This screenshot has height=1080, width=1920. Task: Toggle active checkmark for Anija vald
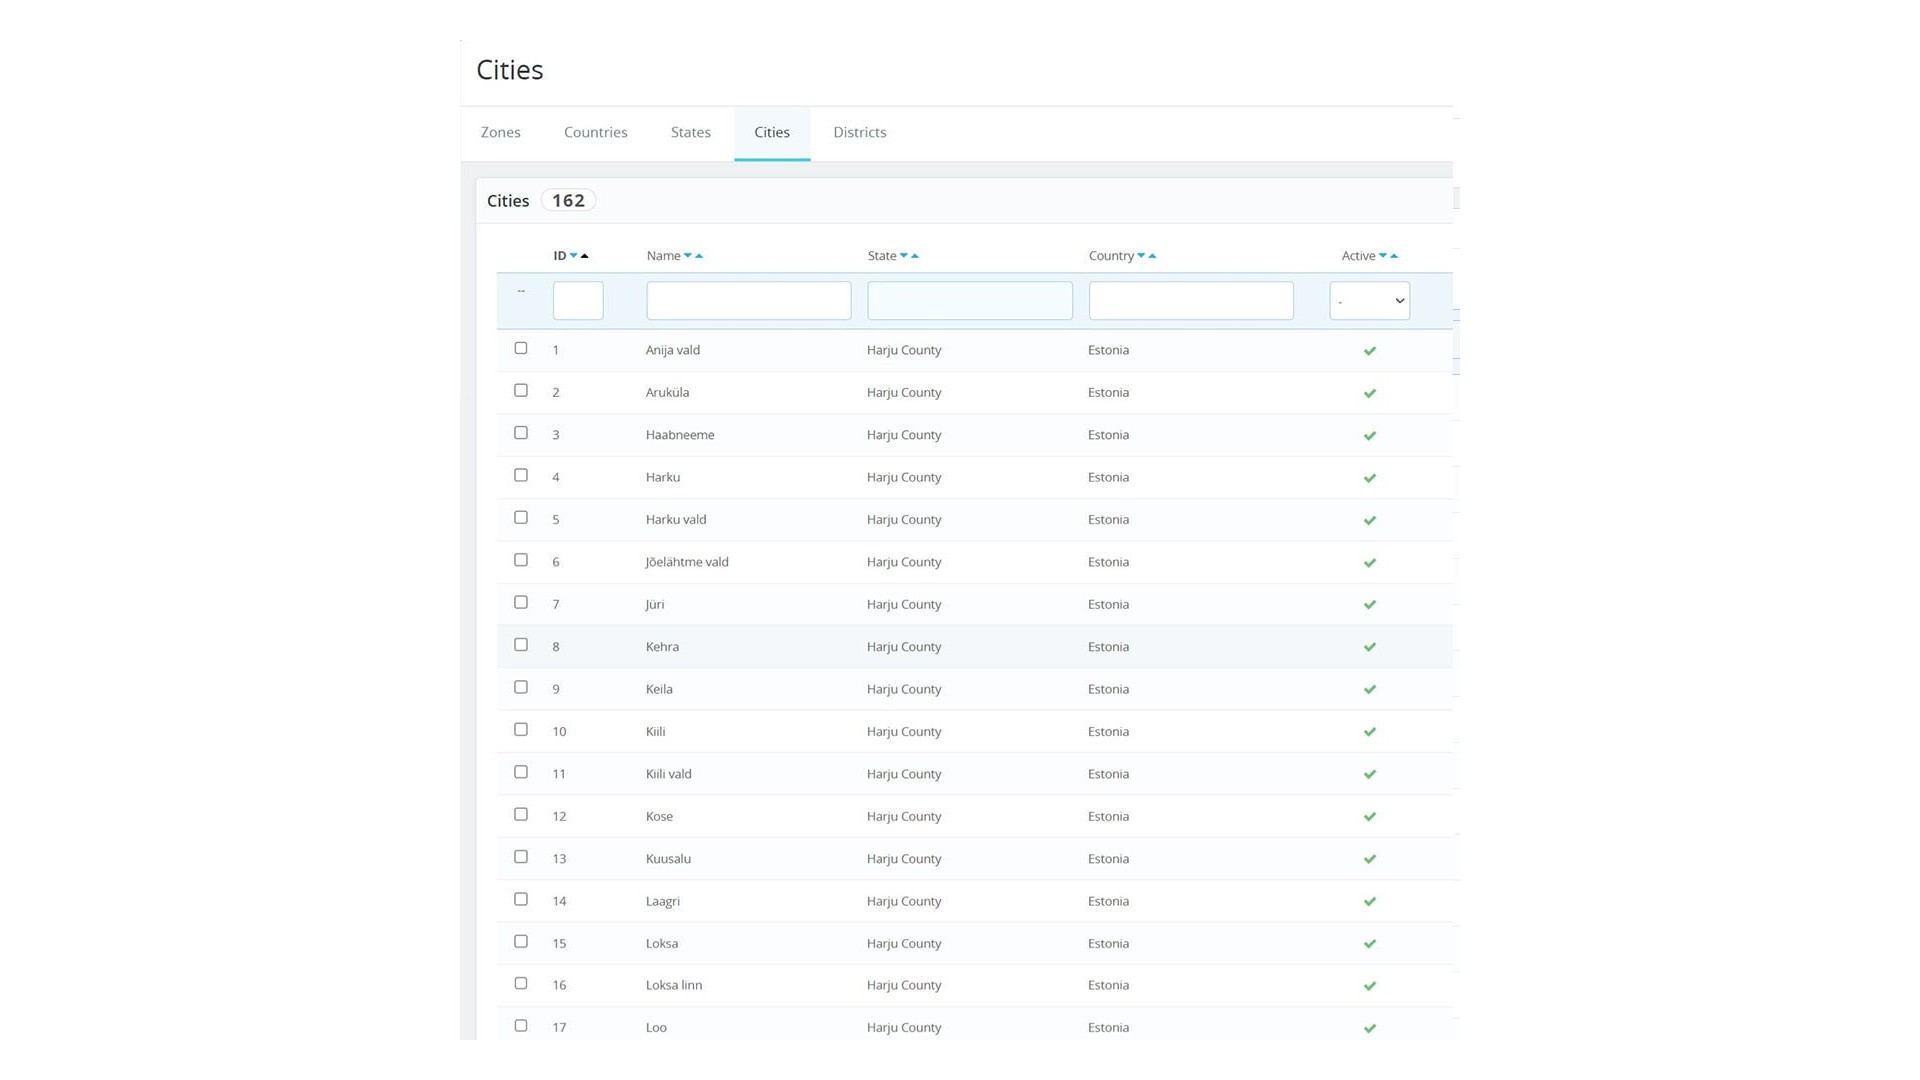tap(1370, 351)
